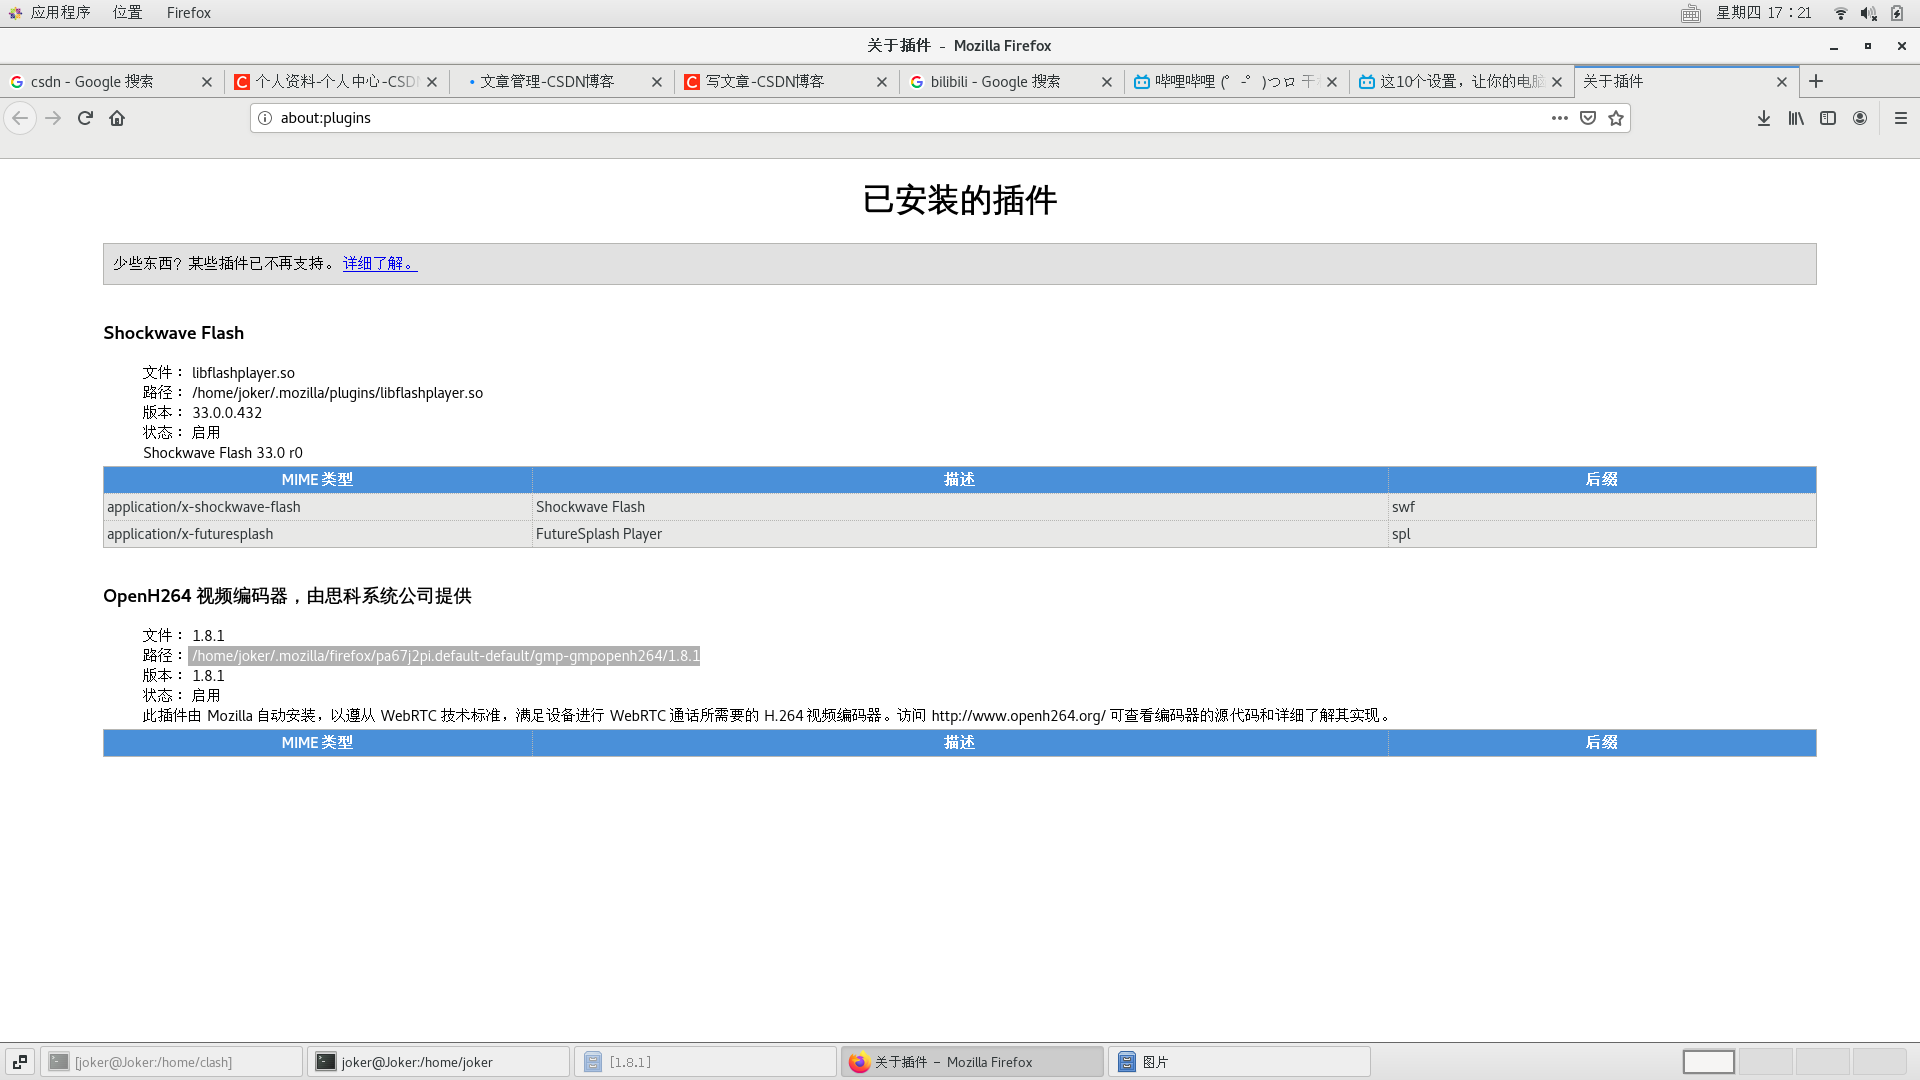
Task: Open page actions three-dots menu
Action: (1559, 118)
